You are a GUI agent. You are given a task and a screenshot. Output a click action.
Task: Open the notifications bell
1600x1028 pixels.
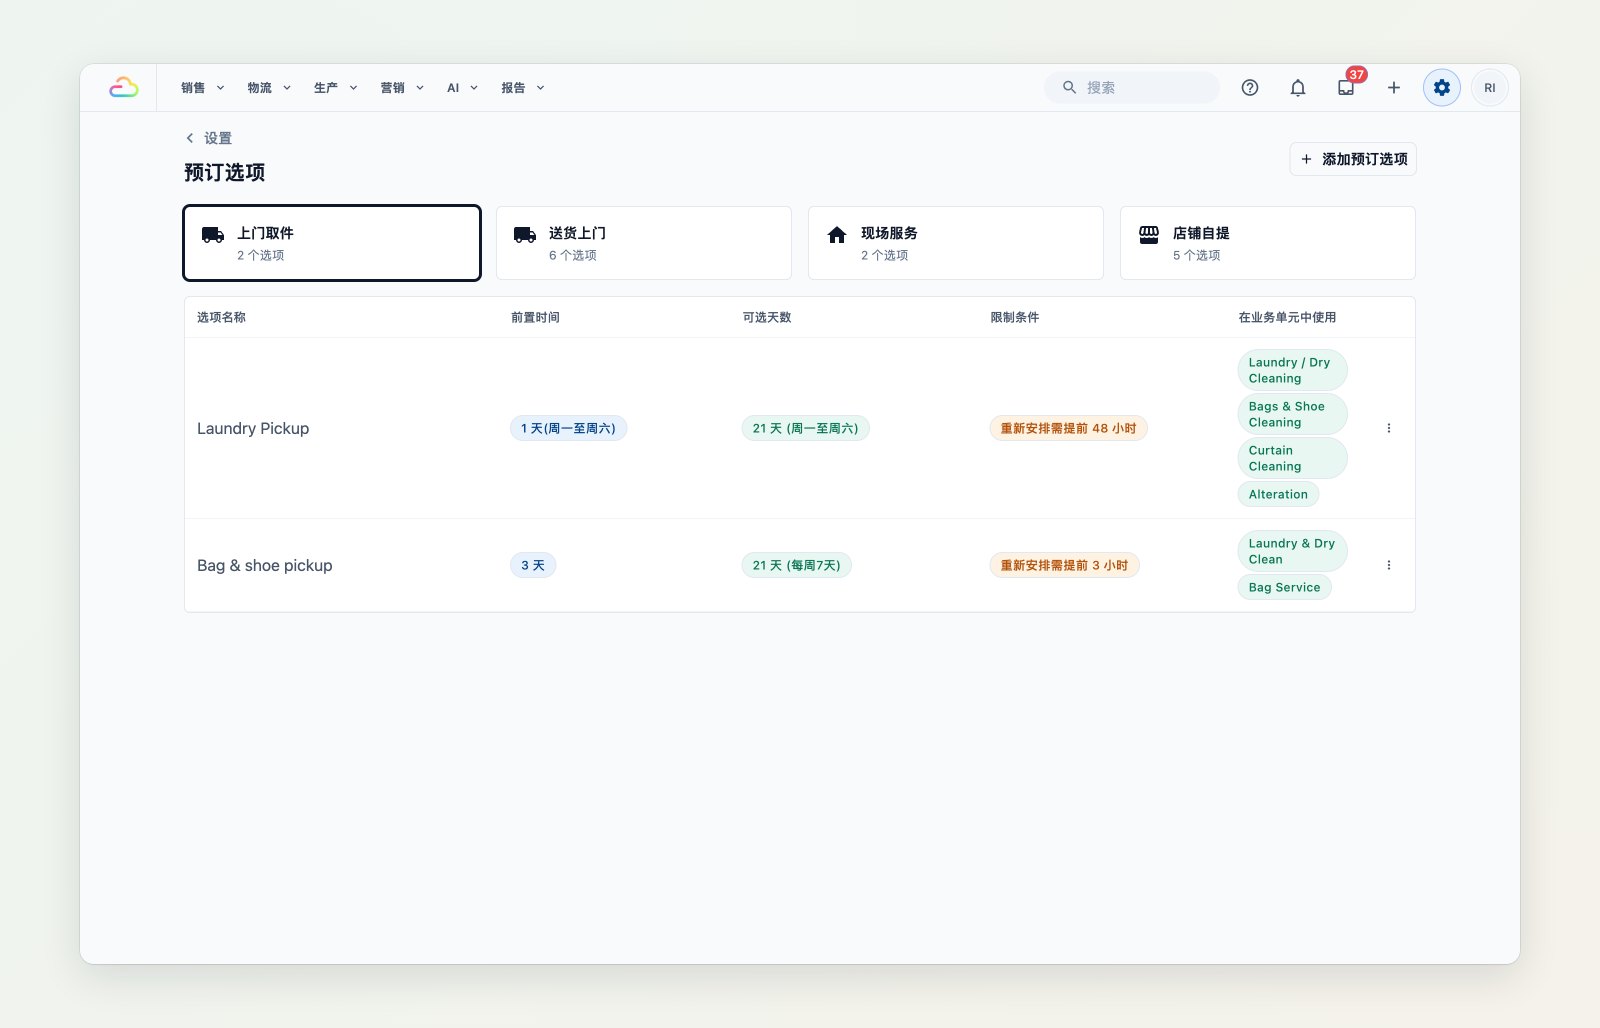[1298, 88]
